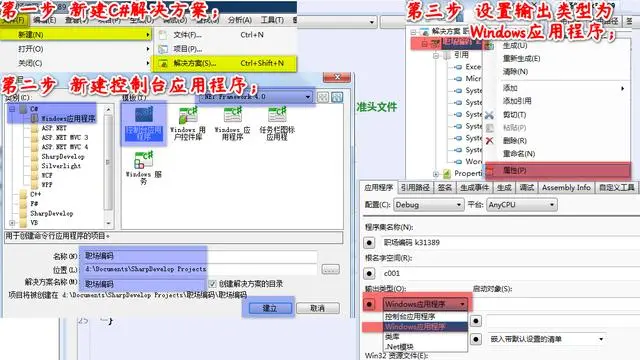
Task: Choose 重新生成(E) in the context menu
Action: click(x=521, y=58)
